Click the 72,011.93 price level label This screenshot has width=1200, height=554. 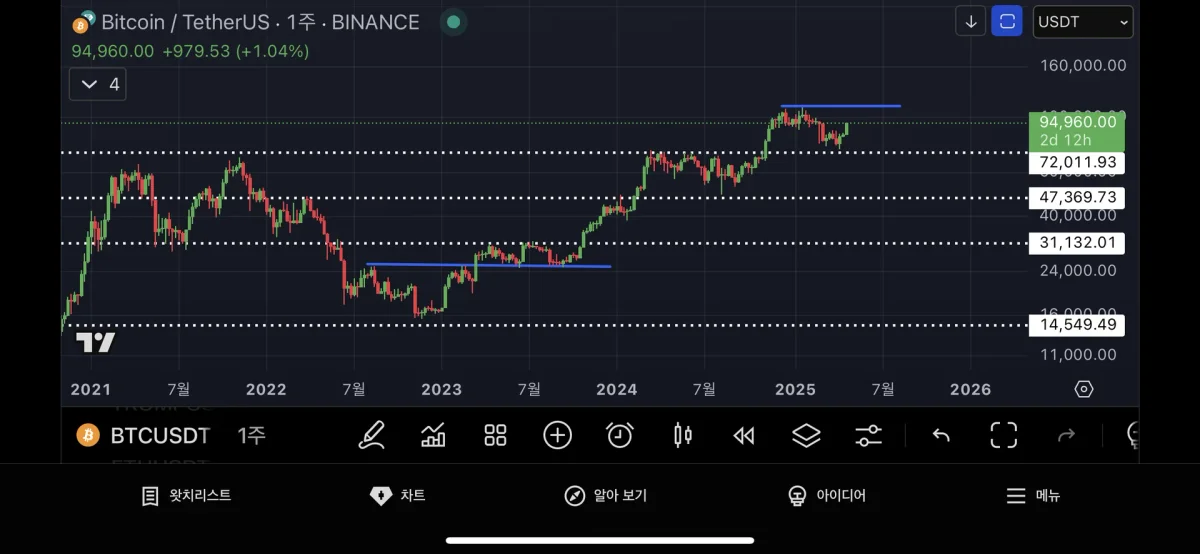coord(1076,162)
